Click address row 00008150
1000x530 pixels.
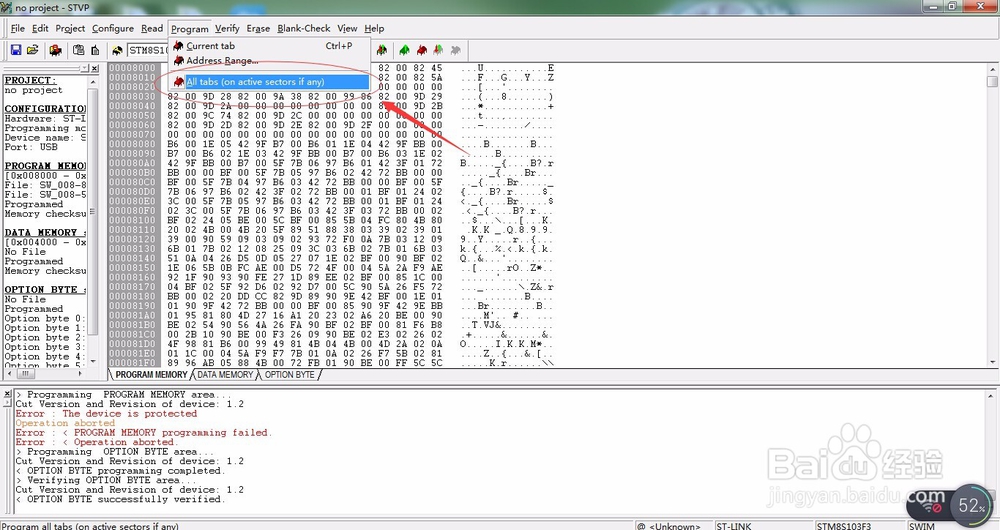(x=132, y=268)
